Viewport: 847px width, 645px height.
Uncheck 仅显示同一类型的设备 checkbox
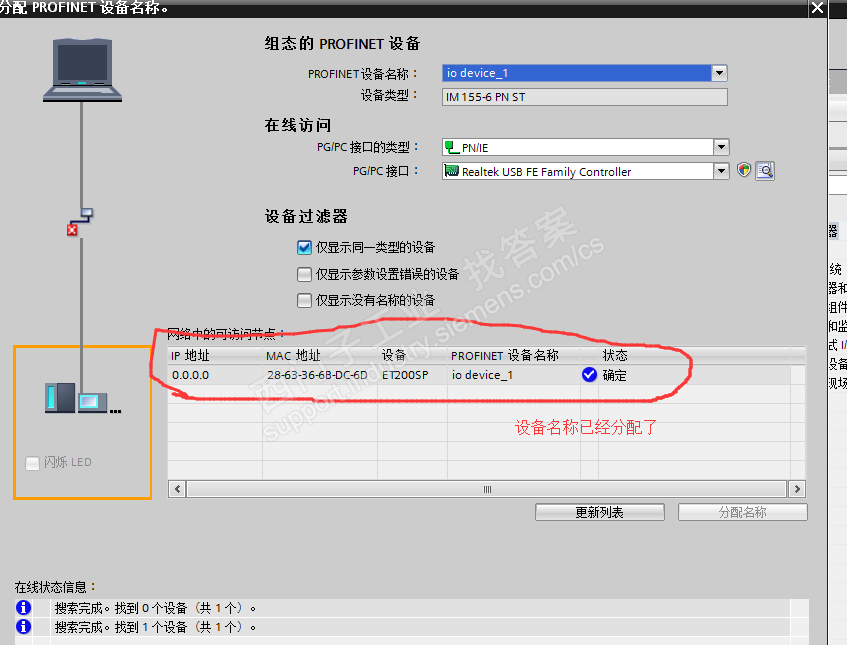[x=304, y=247]
